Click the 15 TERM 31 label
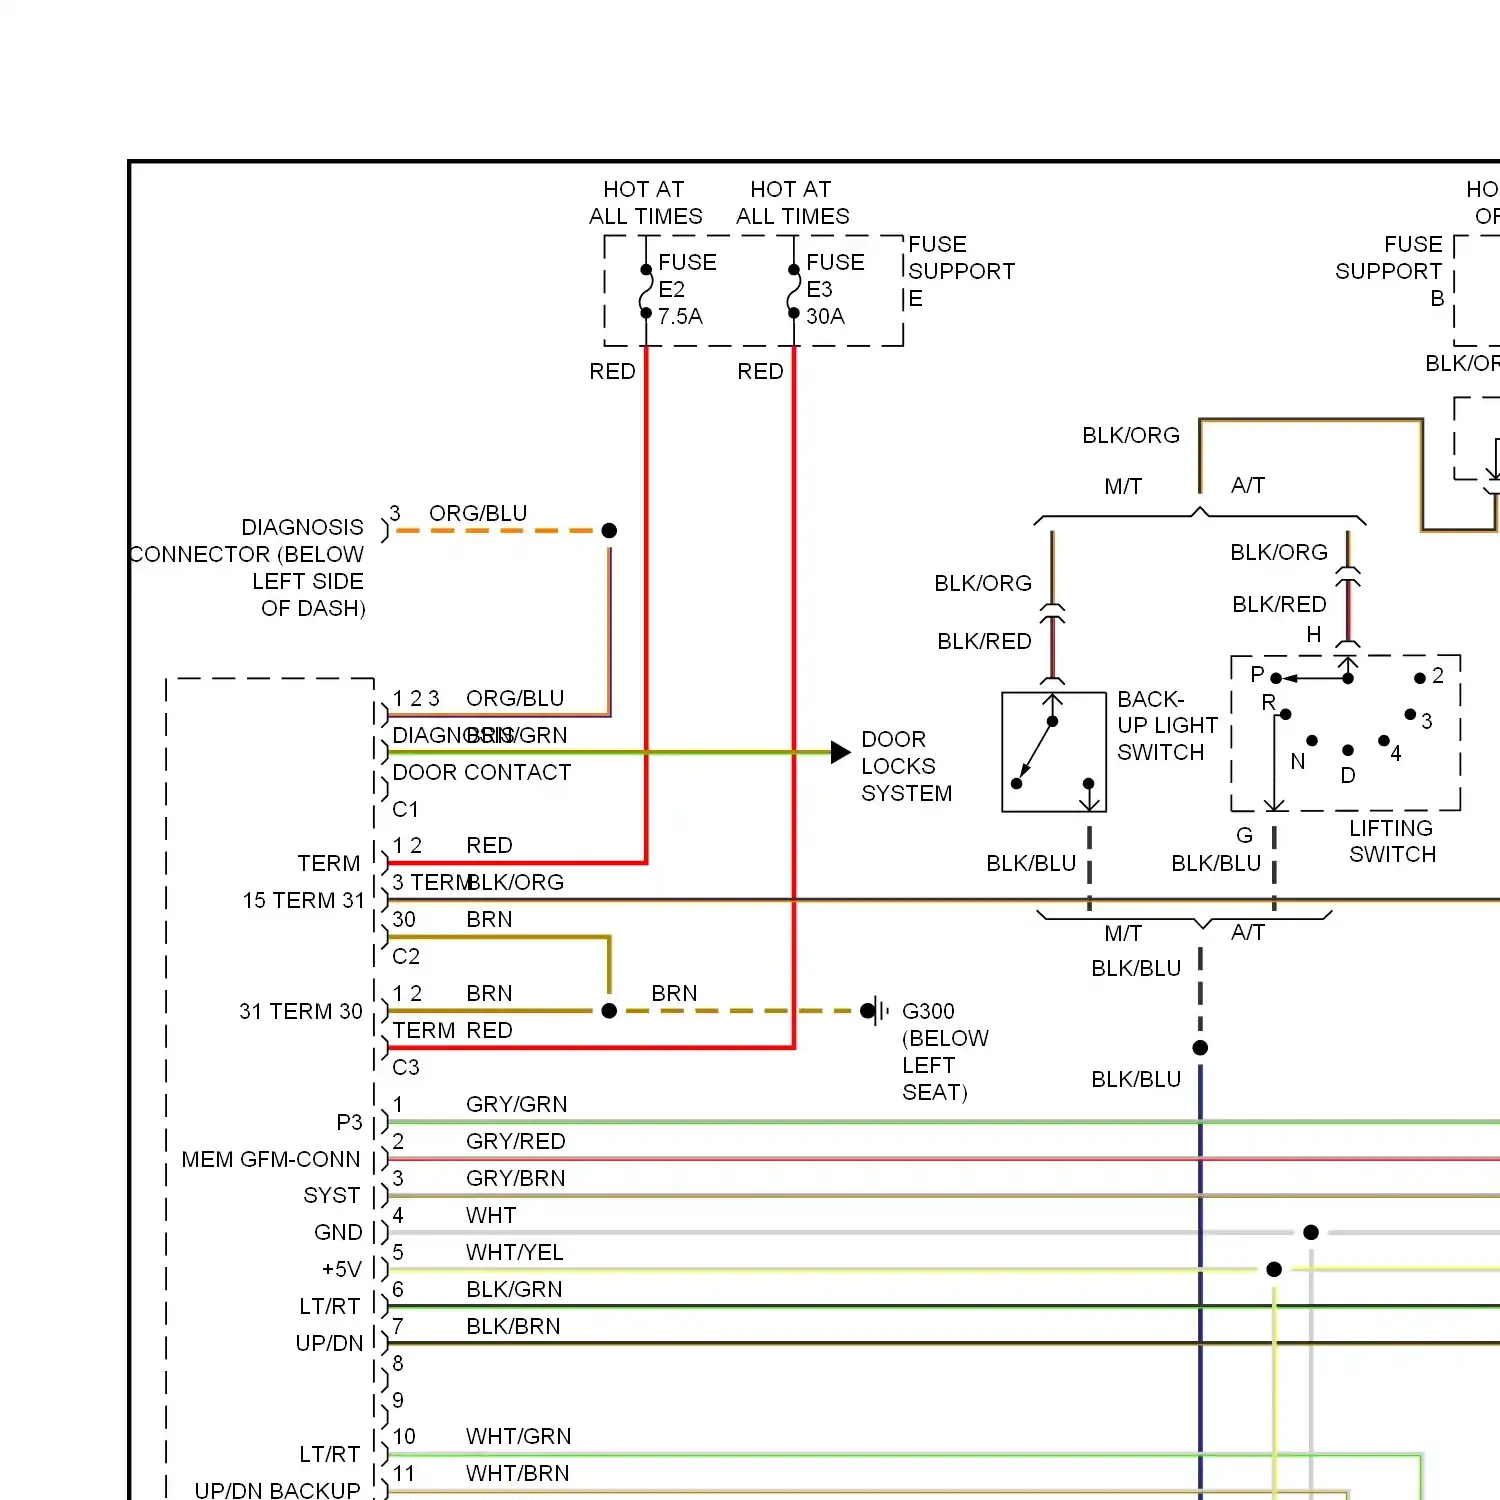Image resolution: width=1500 pixels, height=1500 pixels. coord(303,900)
